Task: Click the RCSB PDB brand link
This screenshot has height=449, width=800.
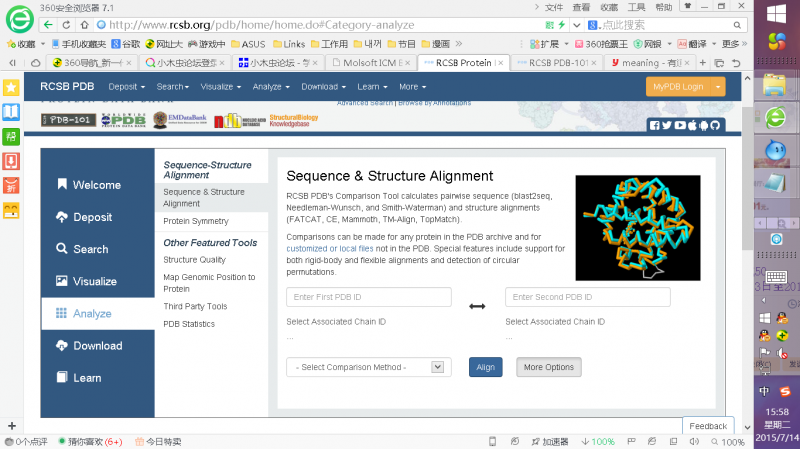Action: coord(67,87)
